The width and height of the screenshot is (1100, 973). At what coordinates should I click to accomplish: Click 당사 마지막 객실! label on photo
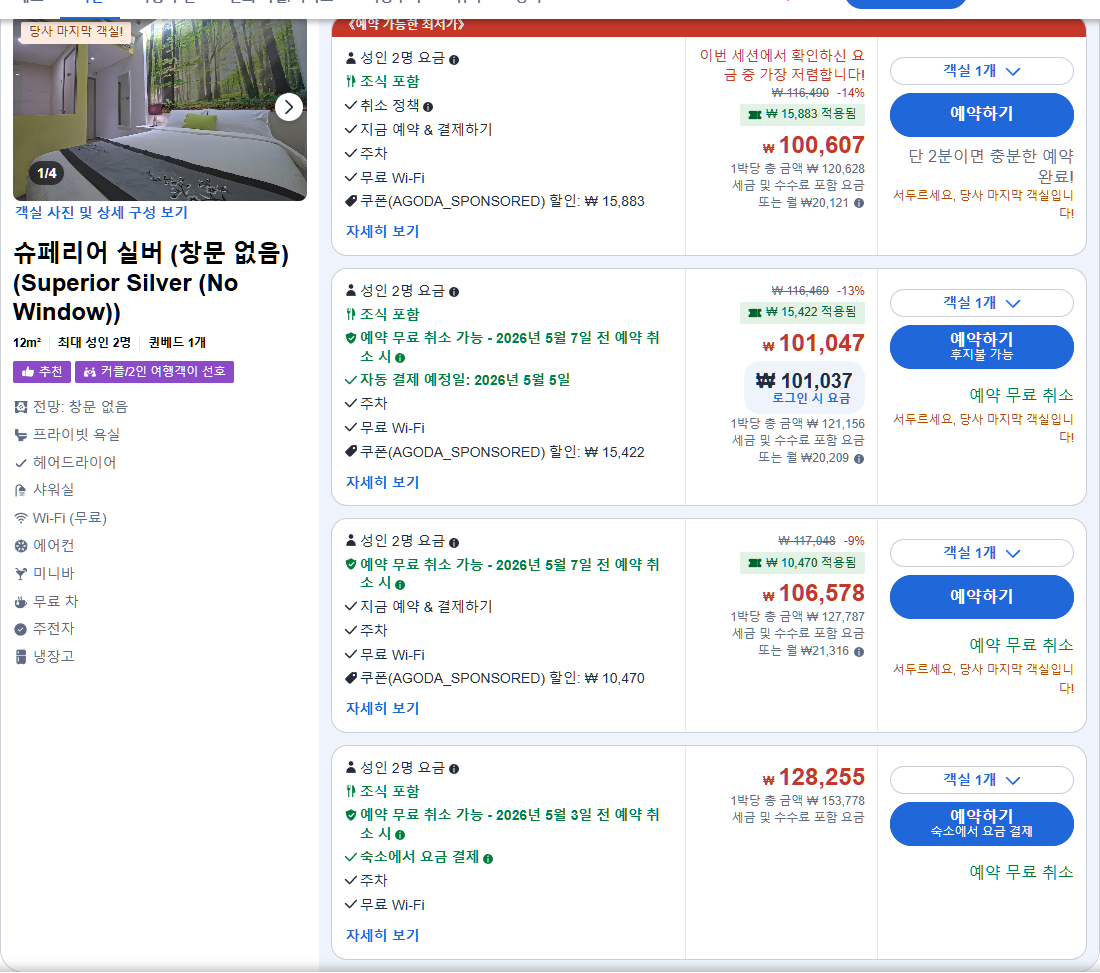tap(76, 32)
